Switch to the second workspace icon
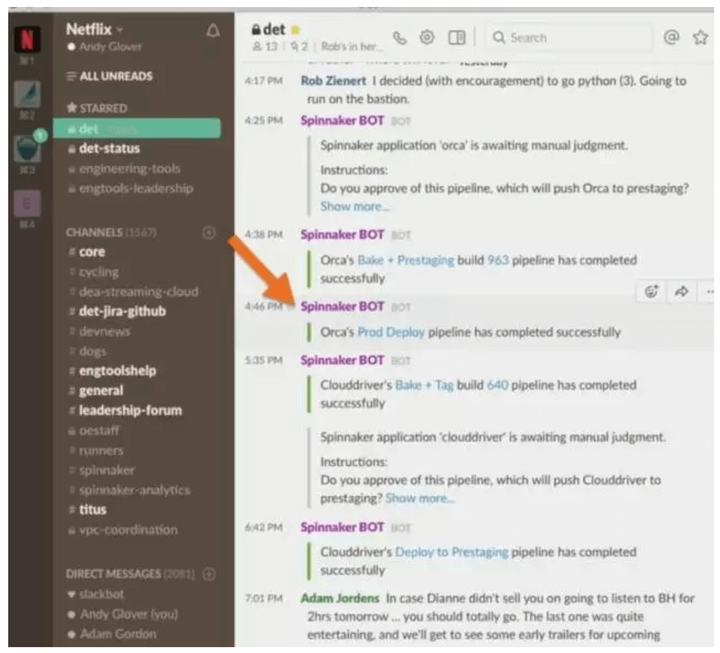Image resolution: width=720 pixels, height=653 pixels. (27, 95)
